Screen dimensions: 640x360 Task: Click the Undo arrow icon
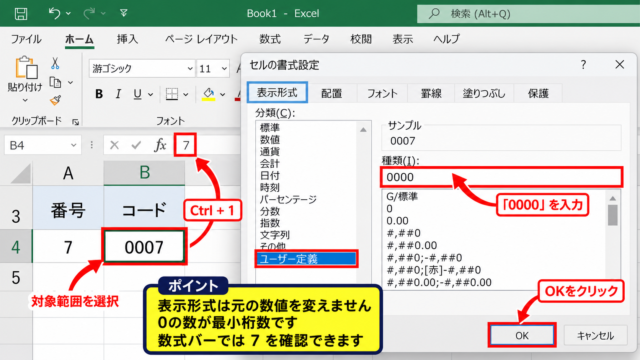54,13
